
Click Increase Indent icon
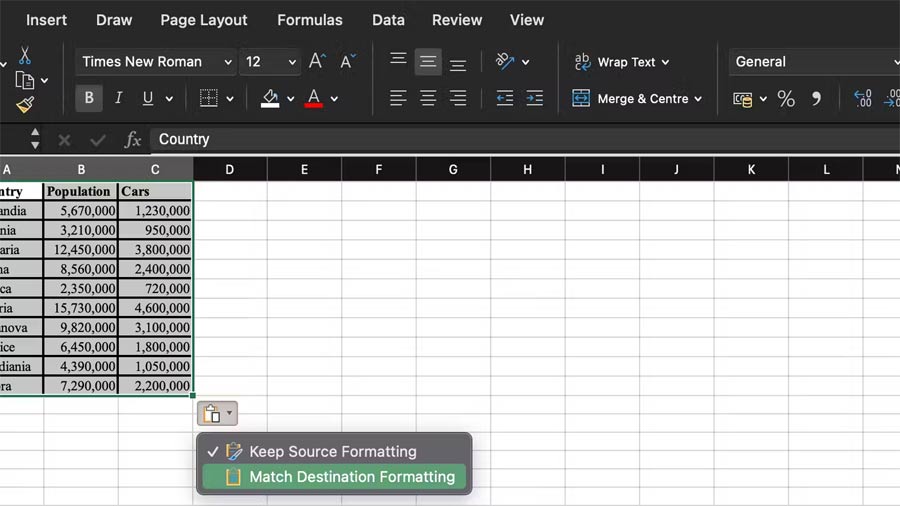click(534, 98)
